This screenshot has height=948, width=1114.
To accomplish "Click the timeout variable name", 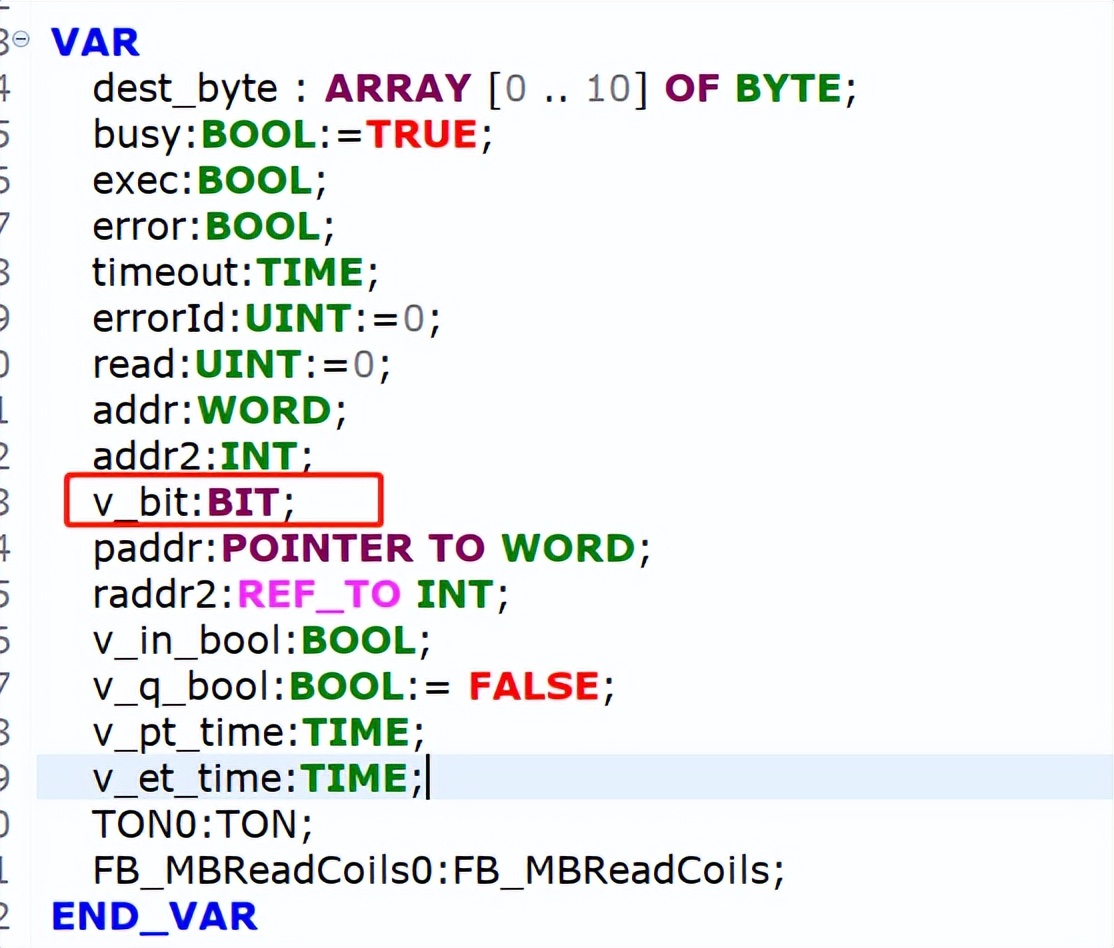I will [x=167, y=272].
